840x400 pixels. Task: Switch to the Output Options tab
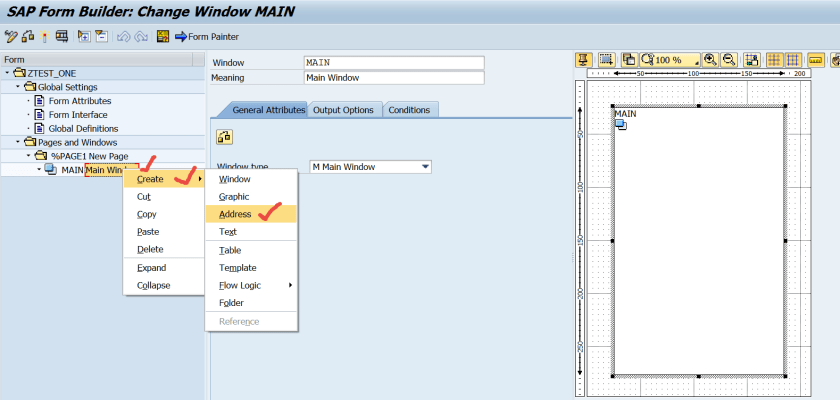tap(343, 110)
